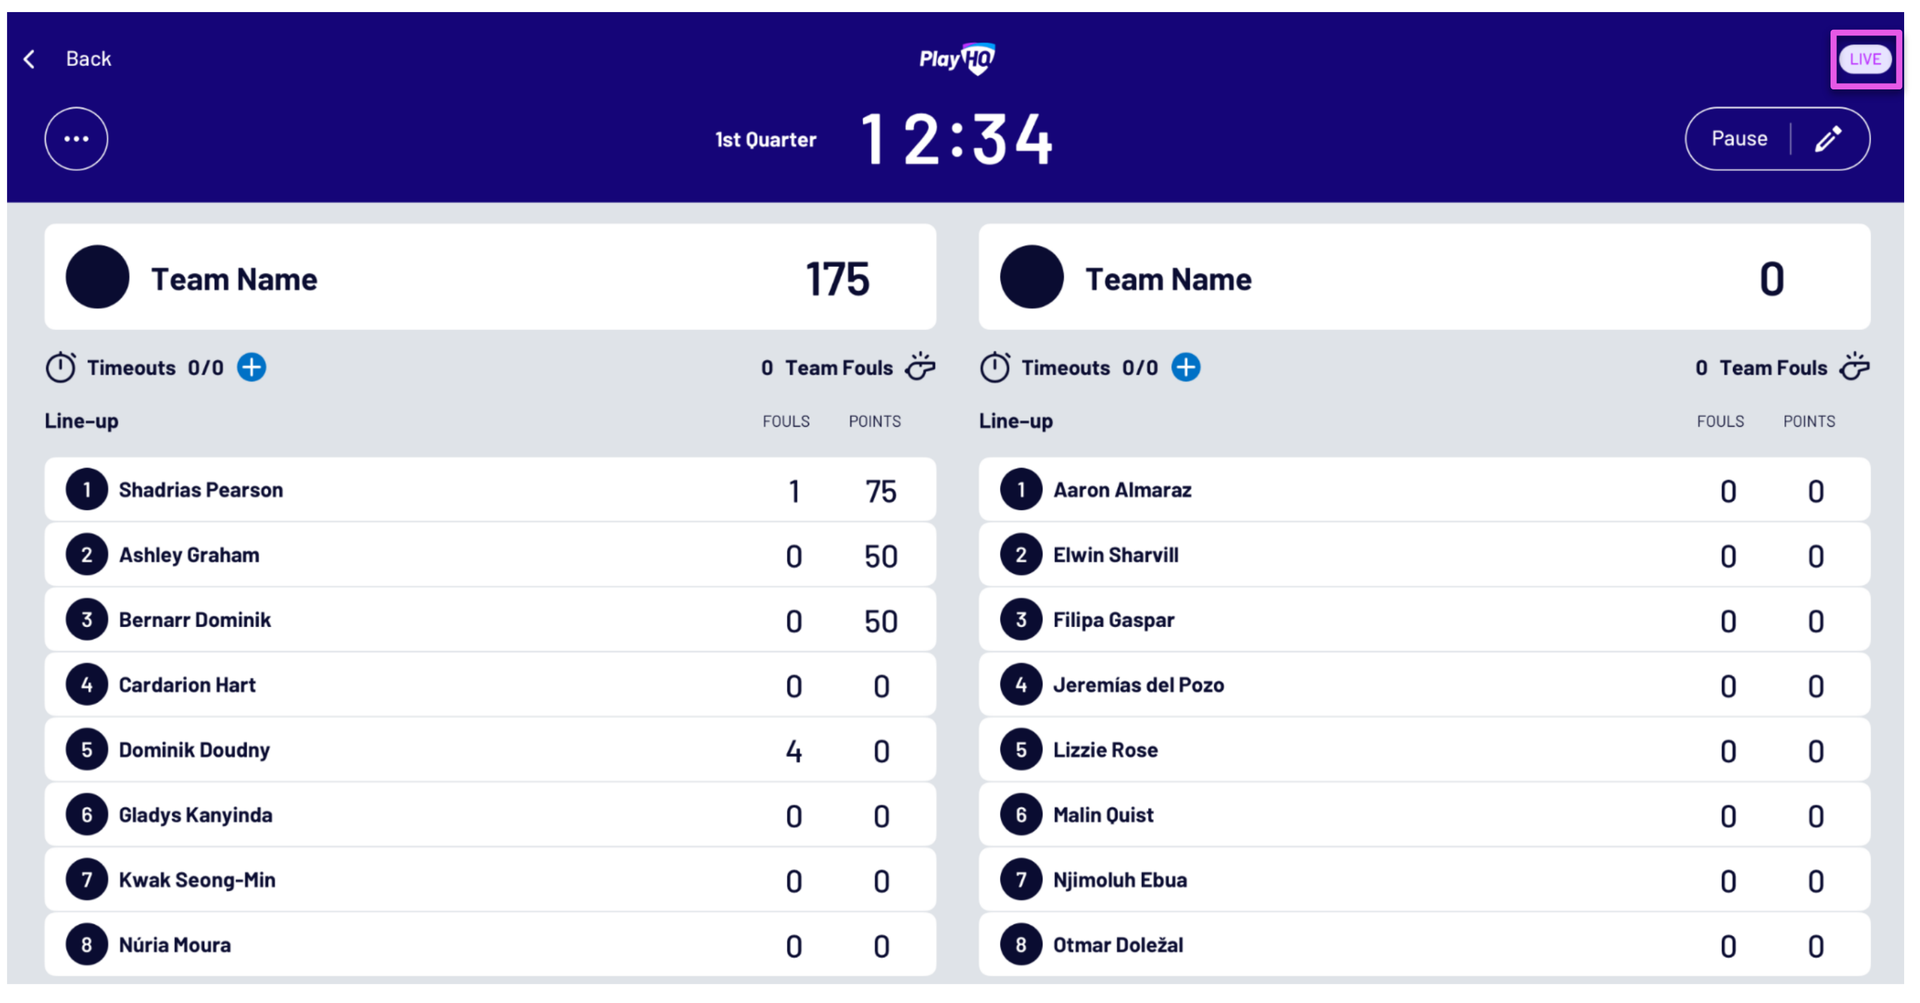Viewport: 1920px width, 1003px height.
Task: Click the back chevron arrow icon
Action: coord(30,59)
